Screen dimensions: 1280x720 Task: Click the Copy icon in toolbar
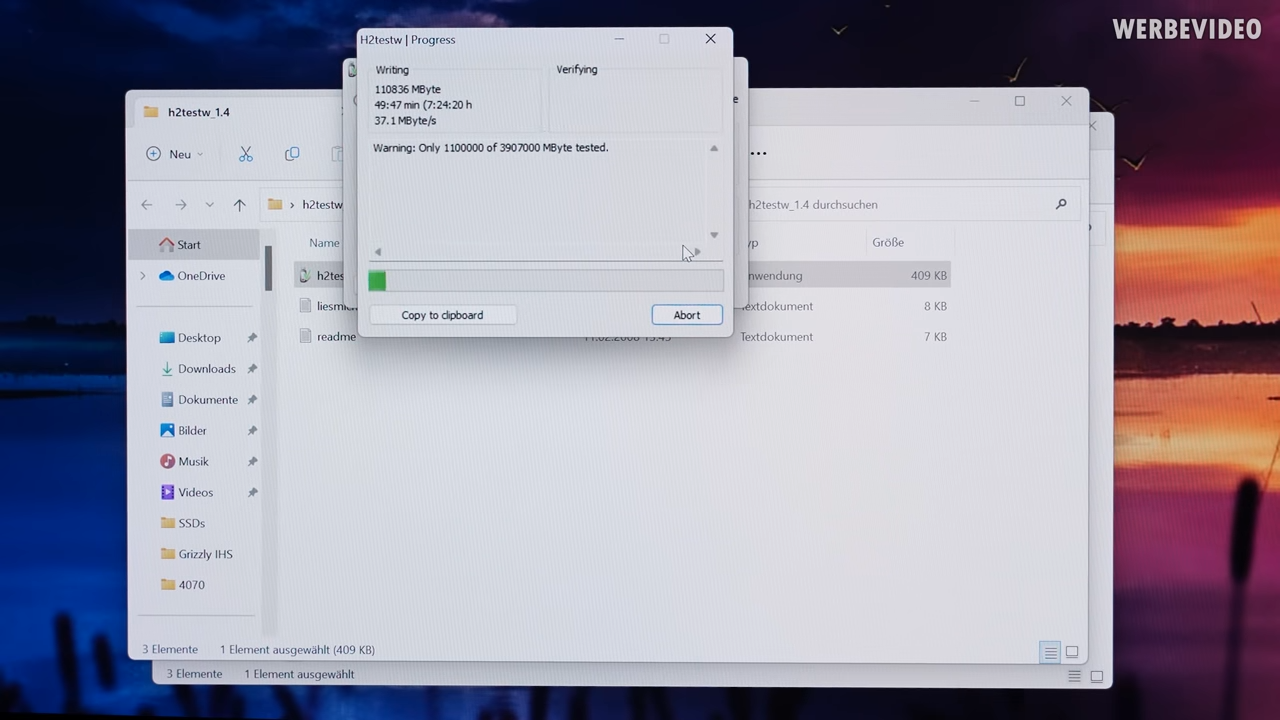[x=292, y=154]
